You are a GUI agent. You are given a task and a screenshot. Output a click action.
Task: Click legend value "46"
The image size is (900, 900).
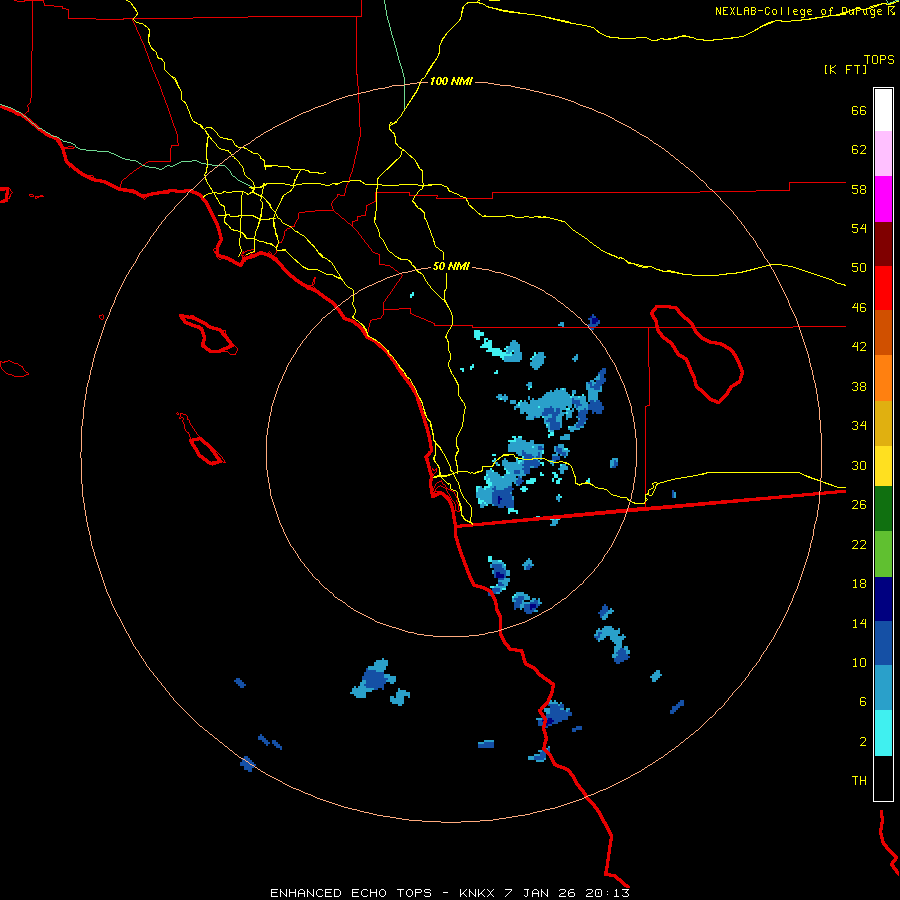(x=859, y=308)
